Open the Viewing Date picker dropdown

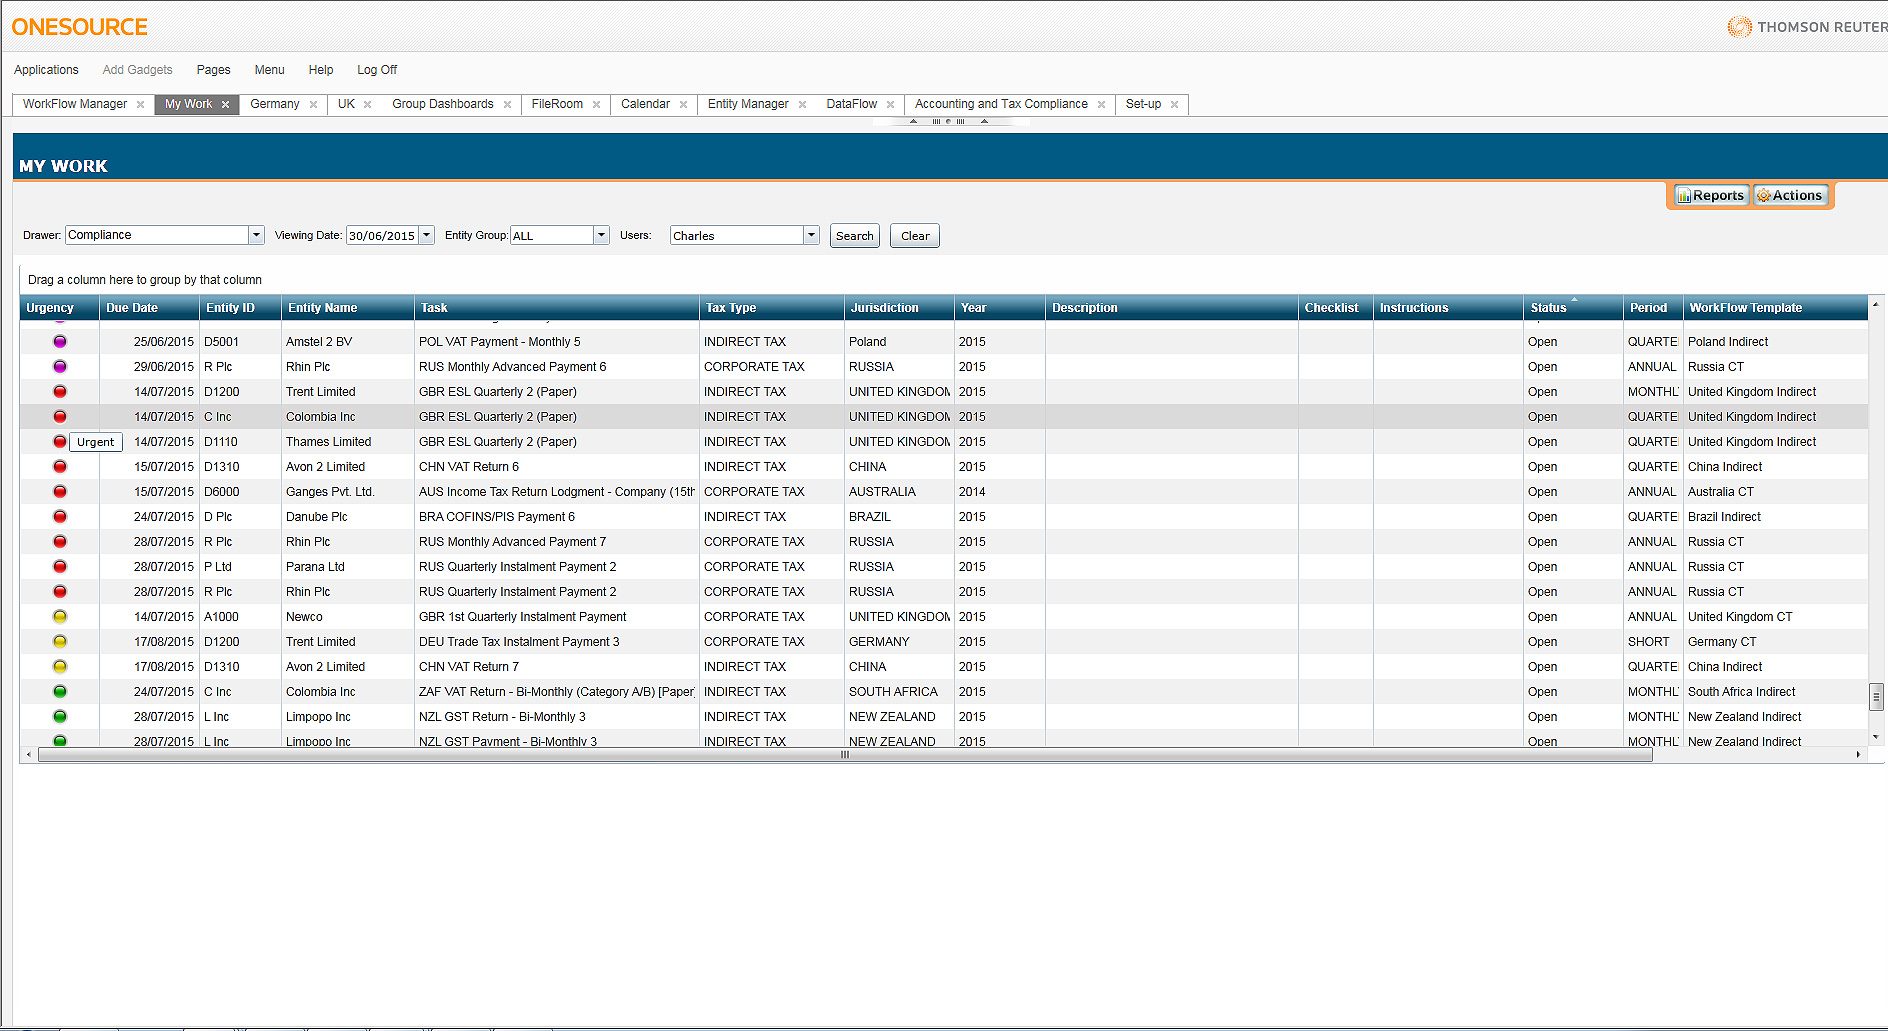click(x=427, y=235)
